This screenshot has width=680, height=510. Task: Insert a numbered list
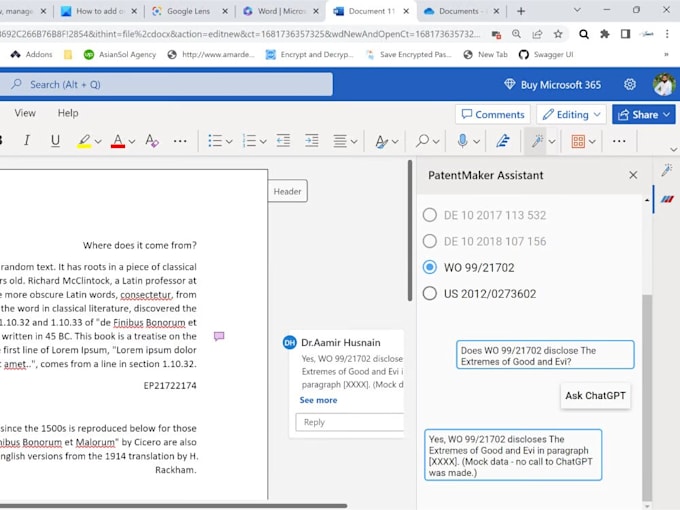249,141
